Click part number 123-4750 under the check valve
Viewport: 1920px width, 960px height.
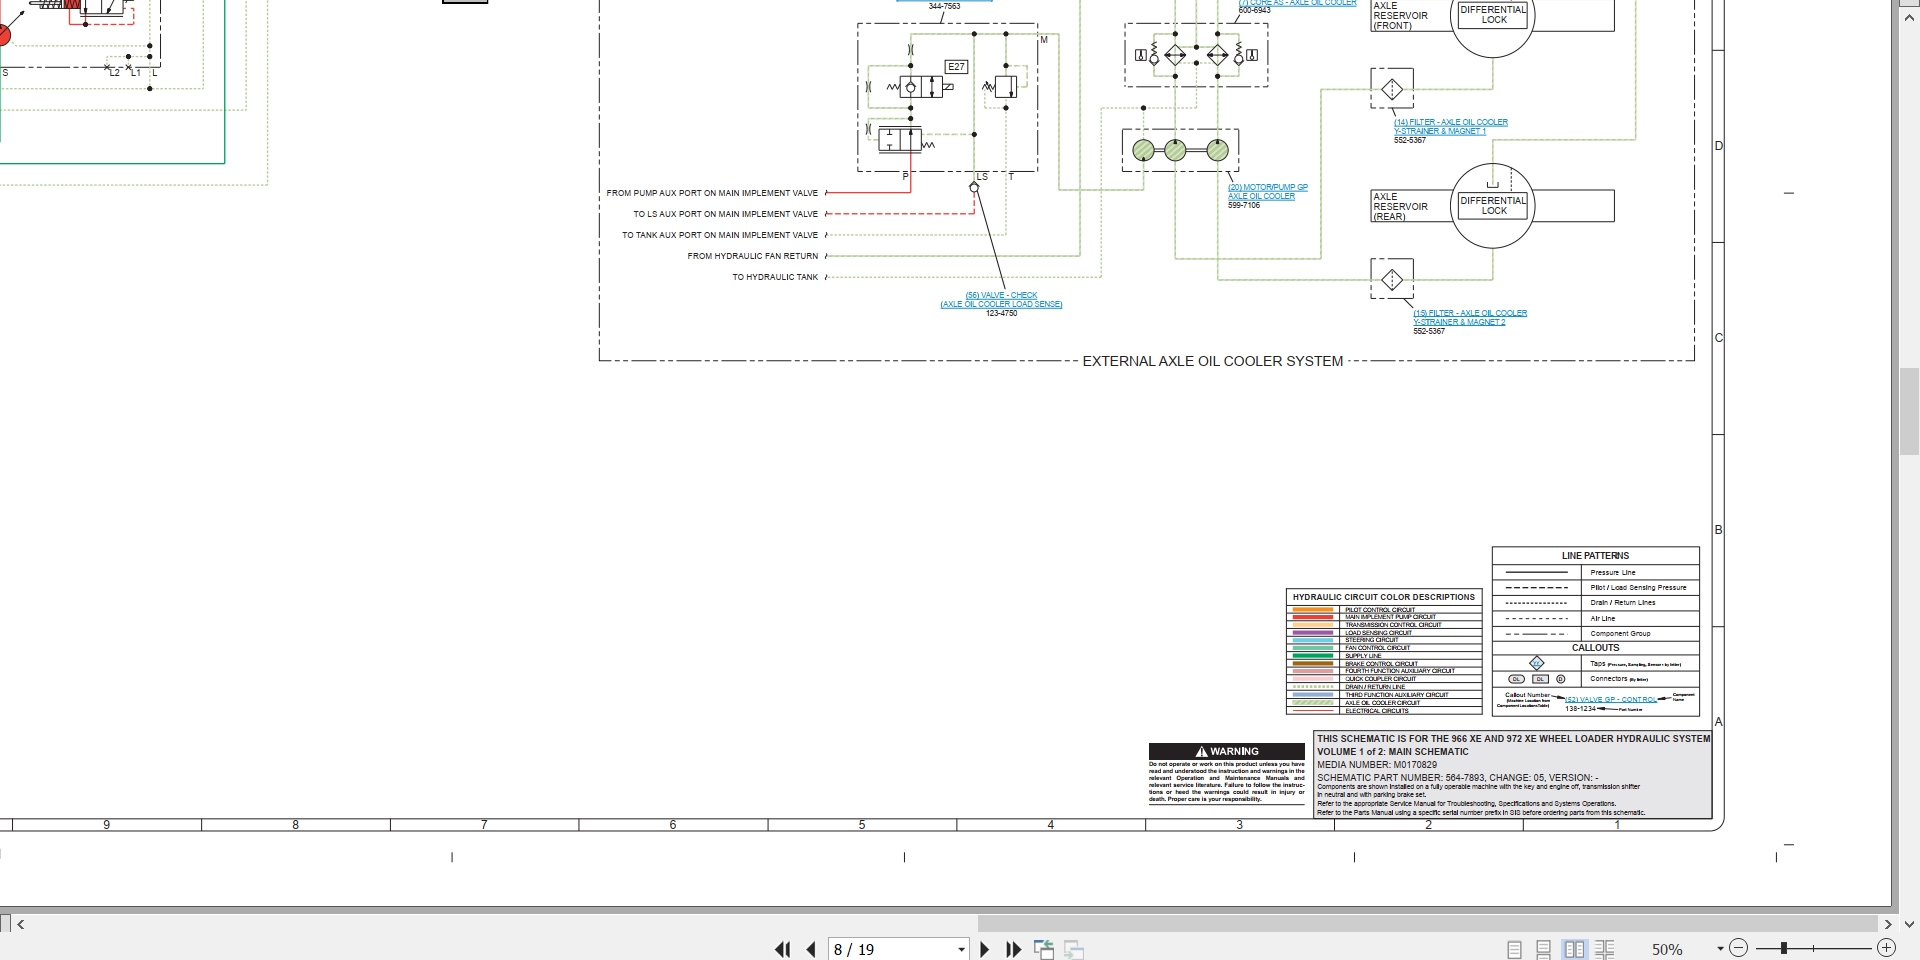[x=1001, y=313]
